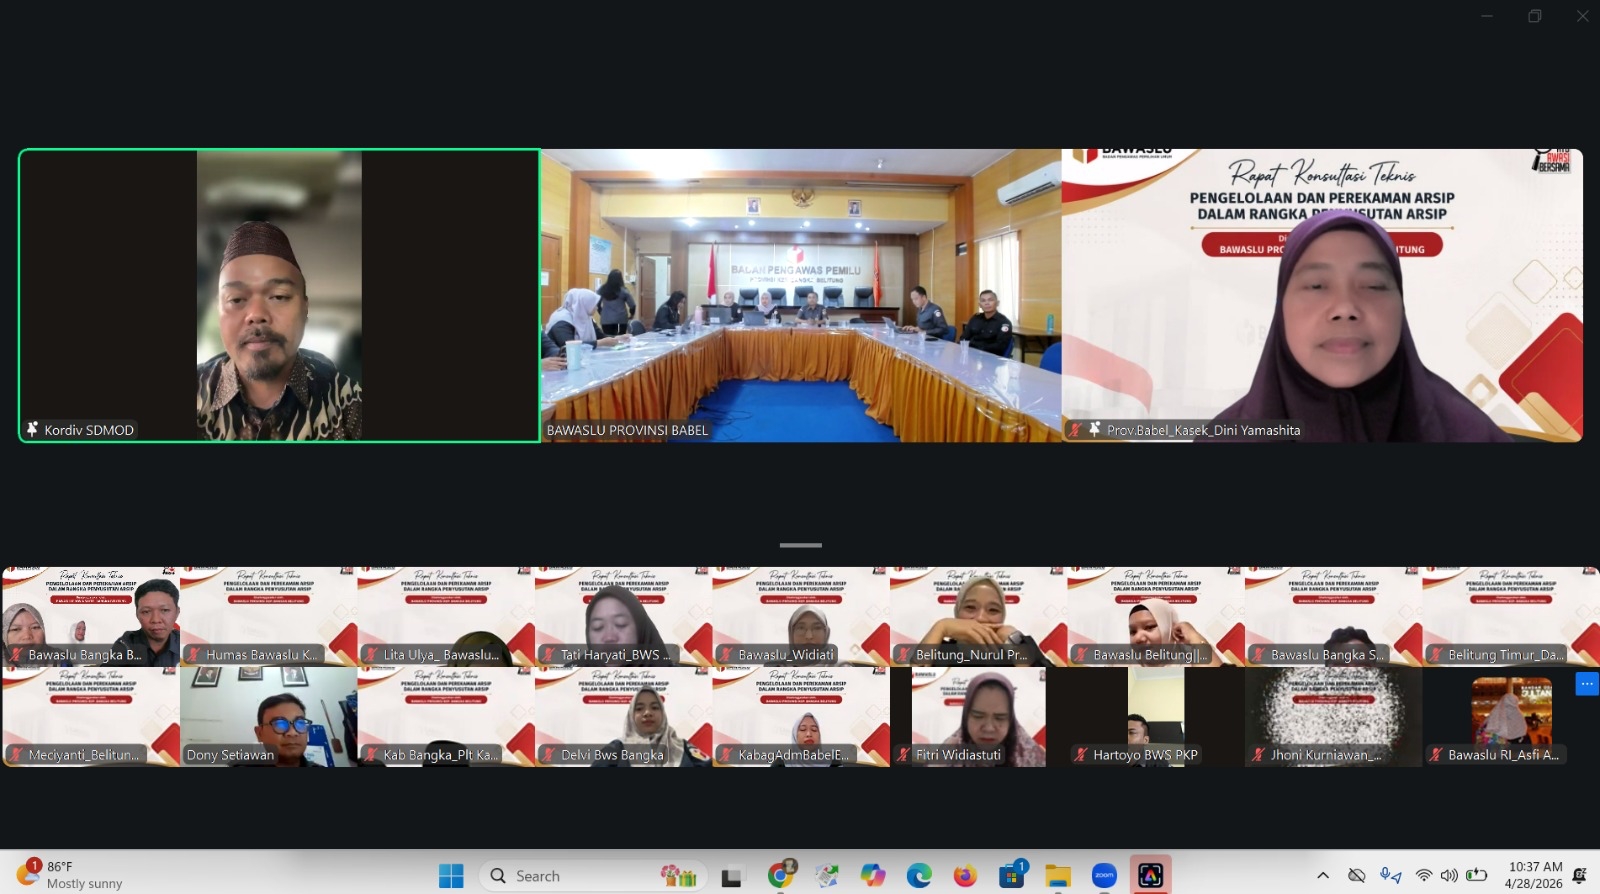Select the Humas Bawaslu K... participant tile
Image resolution: width=1600 pixels, height=894 pixels.
pos(269,617)
